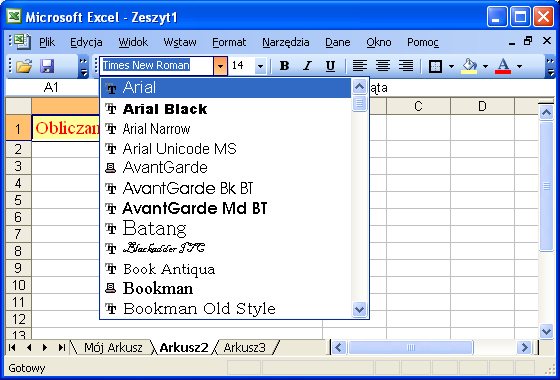This screenshot has width=560, height=380.
Task: Open the Okno menu
Action: click(379, 42)
